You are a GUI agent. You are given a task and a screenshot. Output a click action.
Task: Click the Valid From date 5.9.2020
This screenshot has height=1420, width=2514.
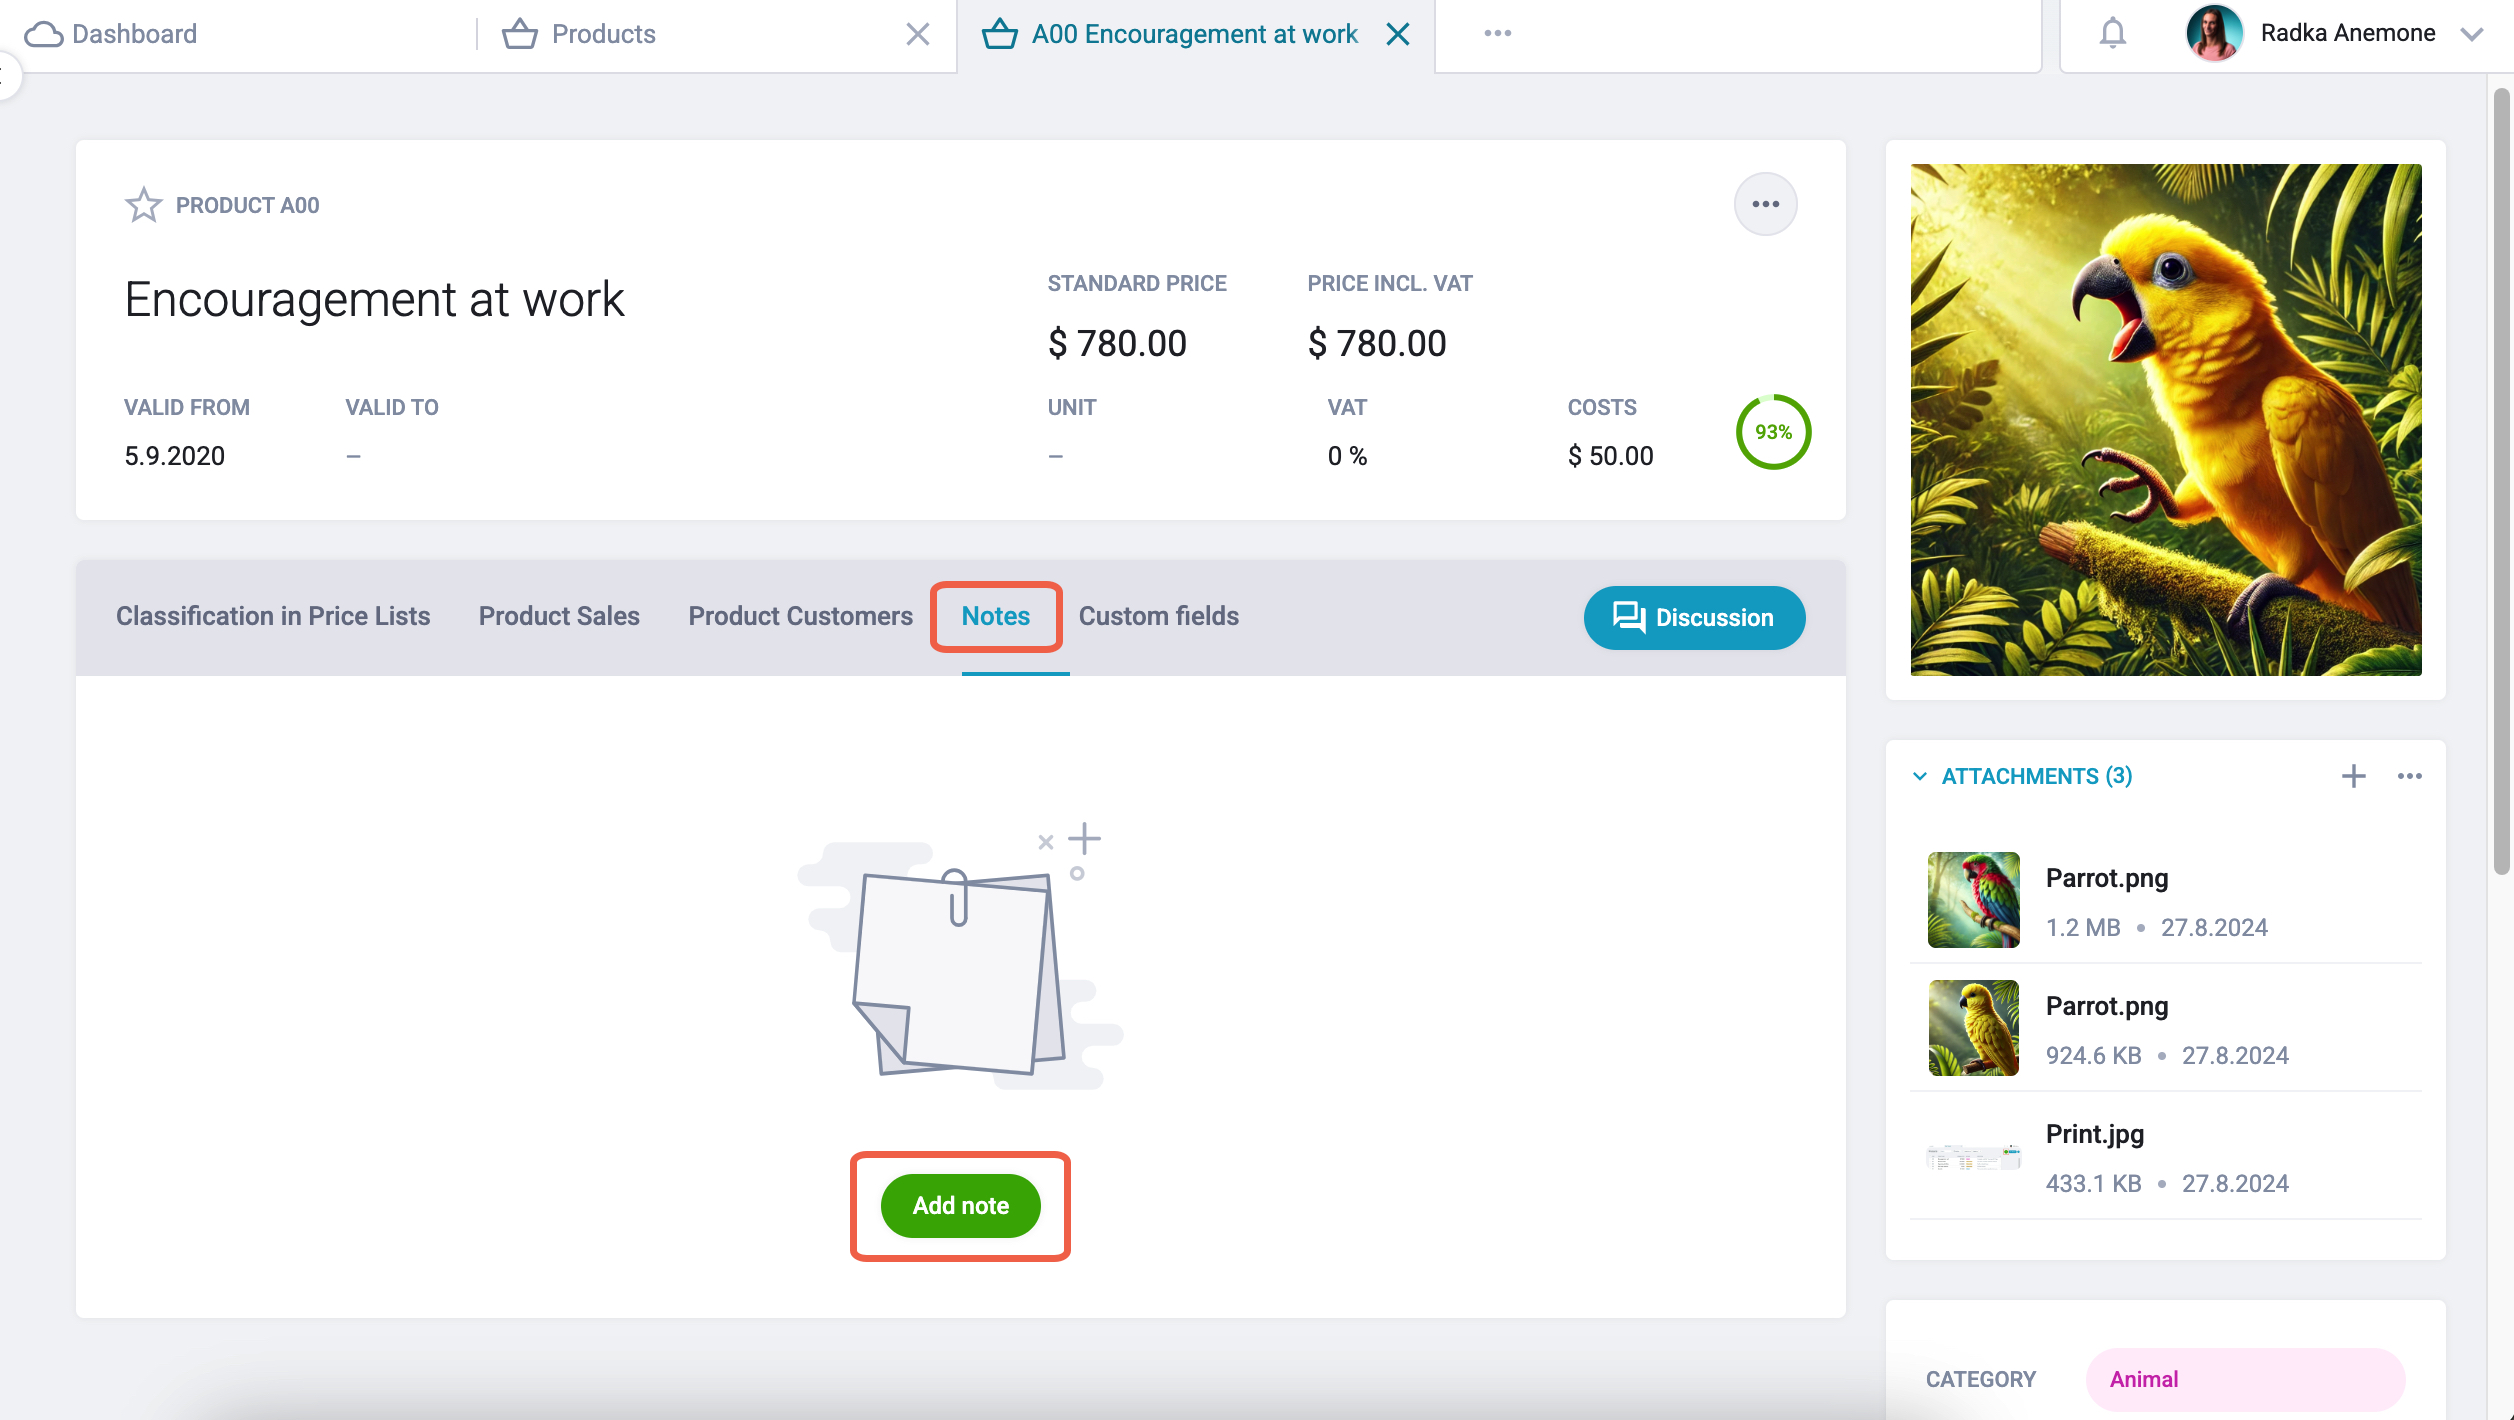click(x=174, y=456)
